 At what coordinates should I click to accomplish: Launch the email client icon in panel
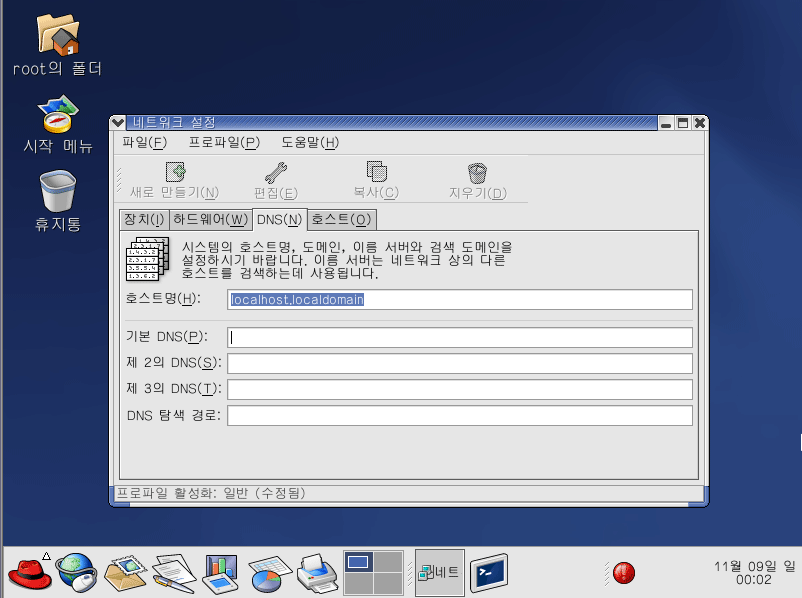click(125, 573)
